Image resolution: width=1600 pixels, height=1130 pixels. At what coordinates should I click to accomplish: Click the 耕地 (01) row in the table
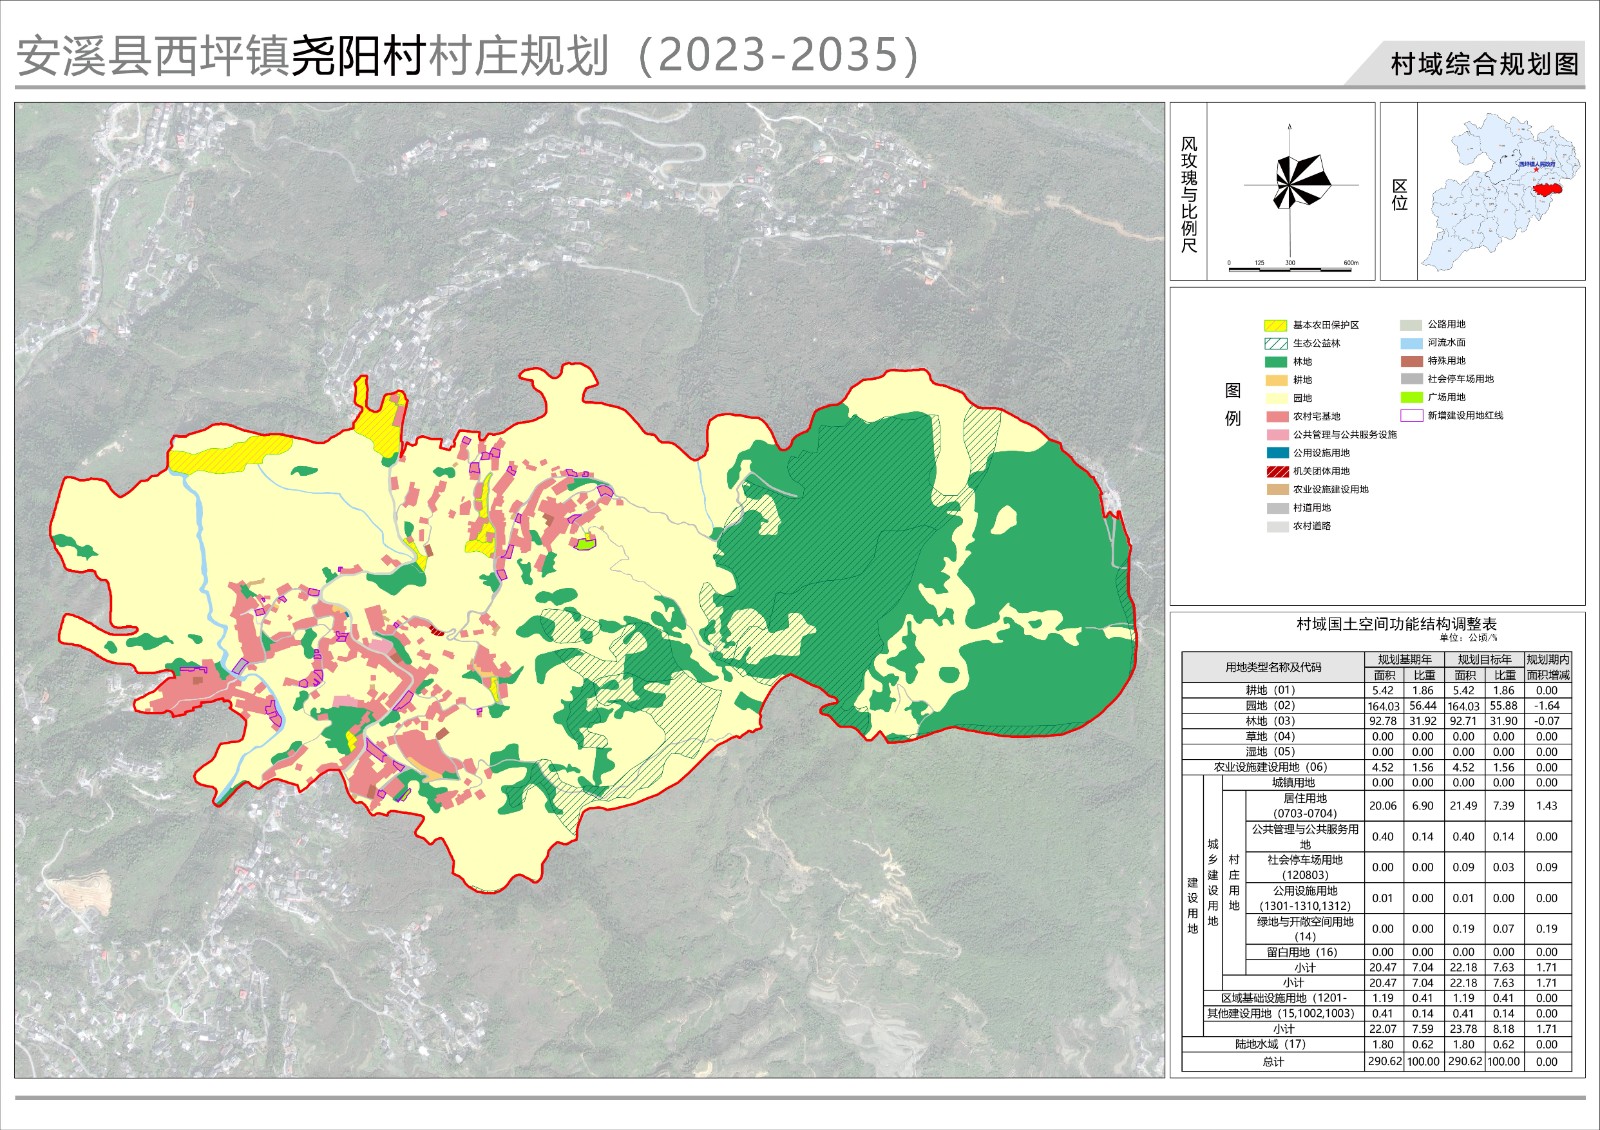[x=1270, y=690]
